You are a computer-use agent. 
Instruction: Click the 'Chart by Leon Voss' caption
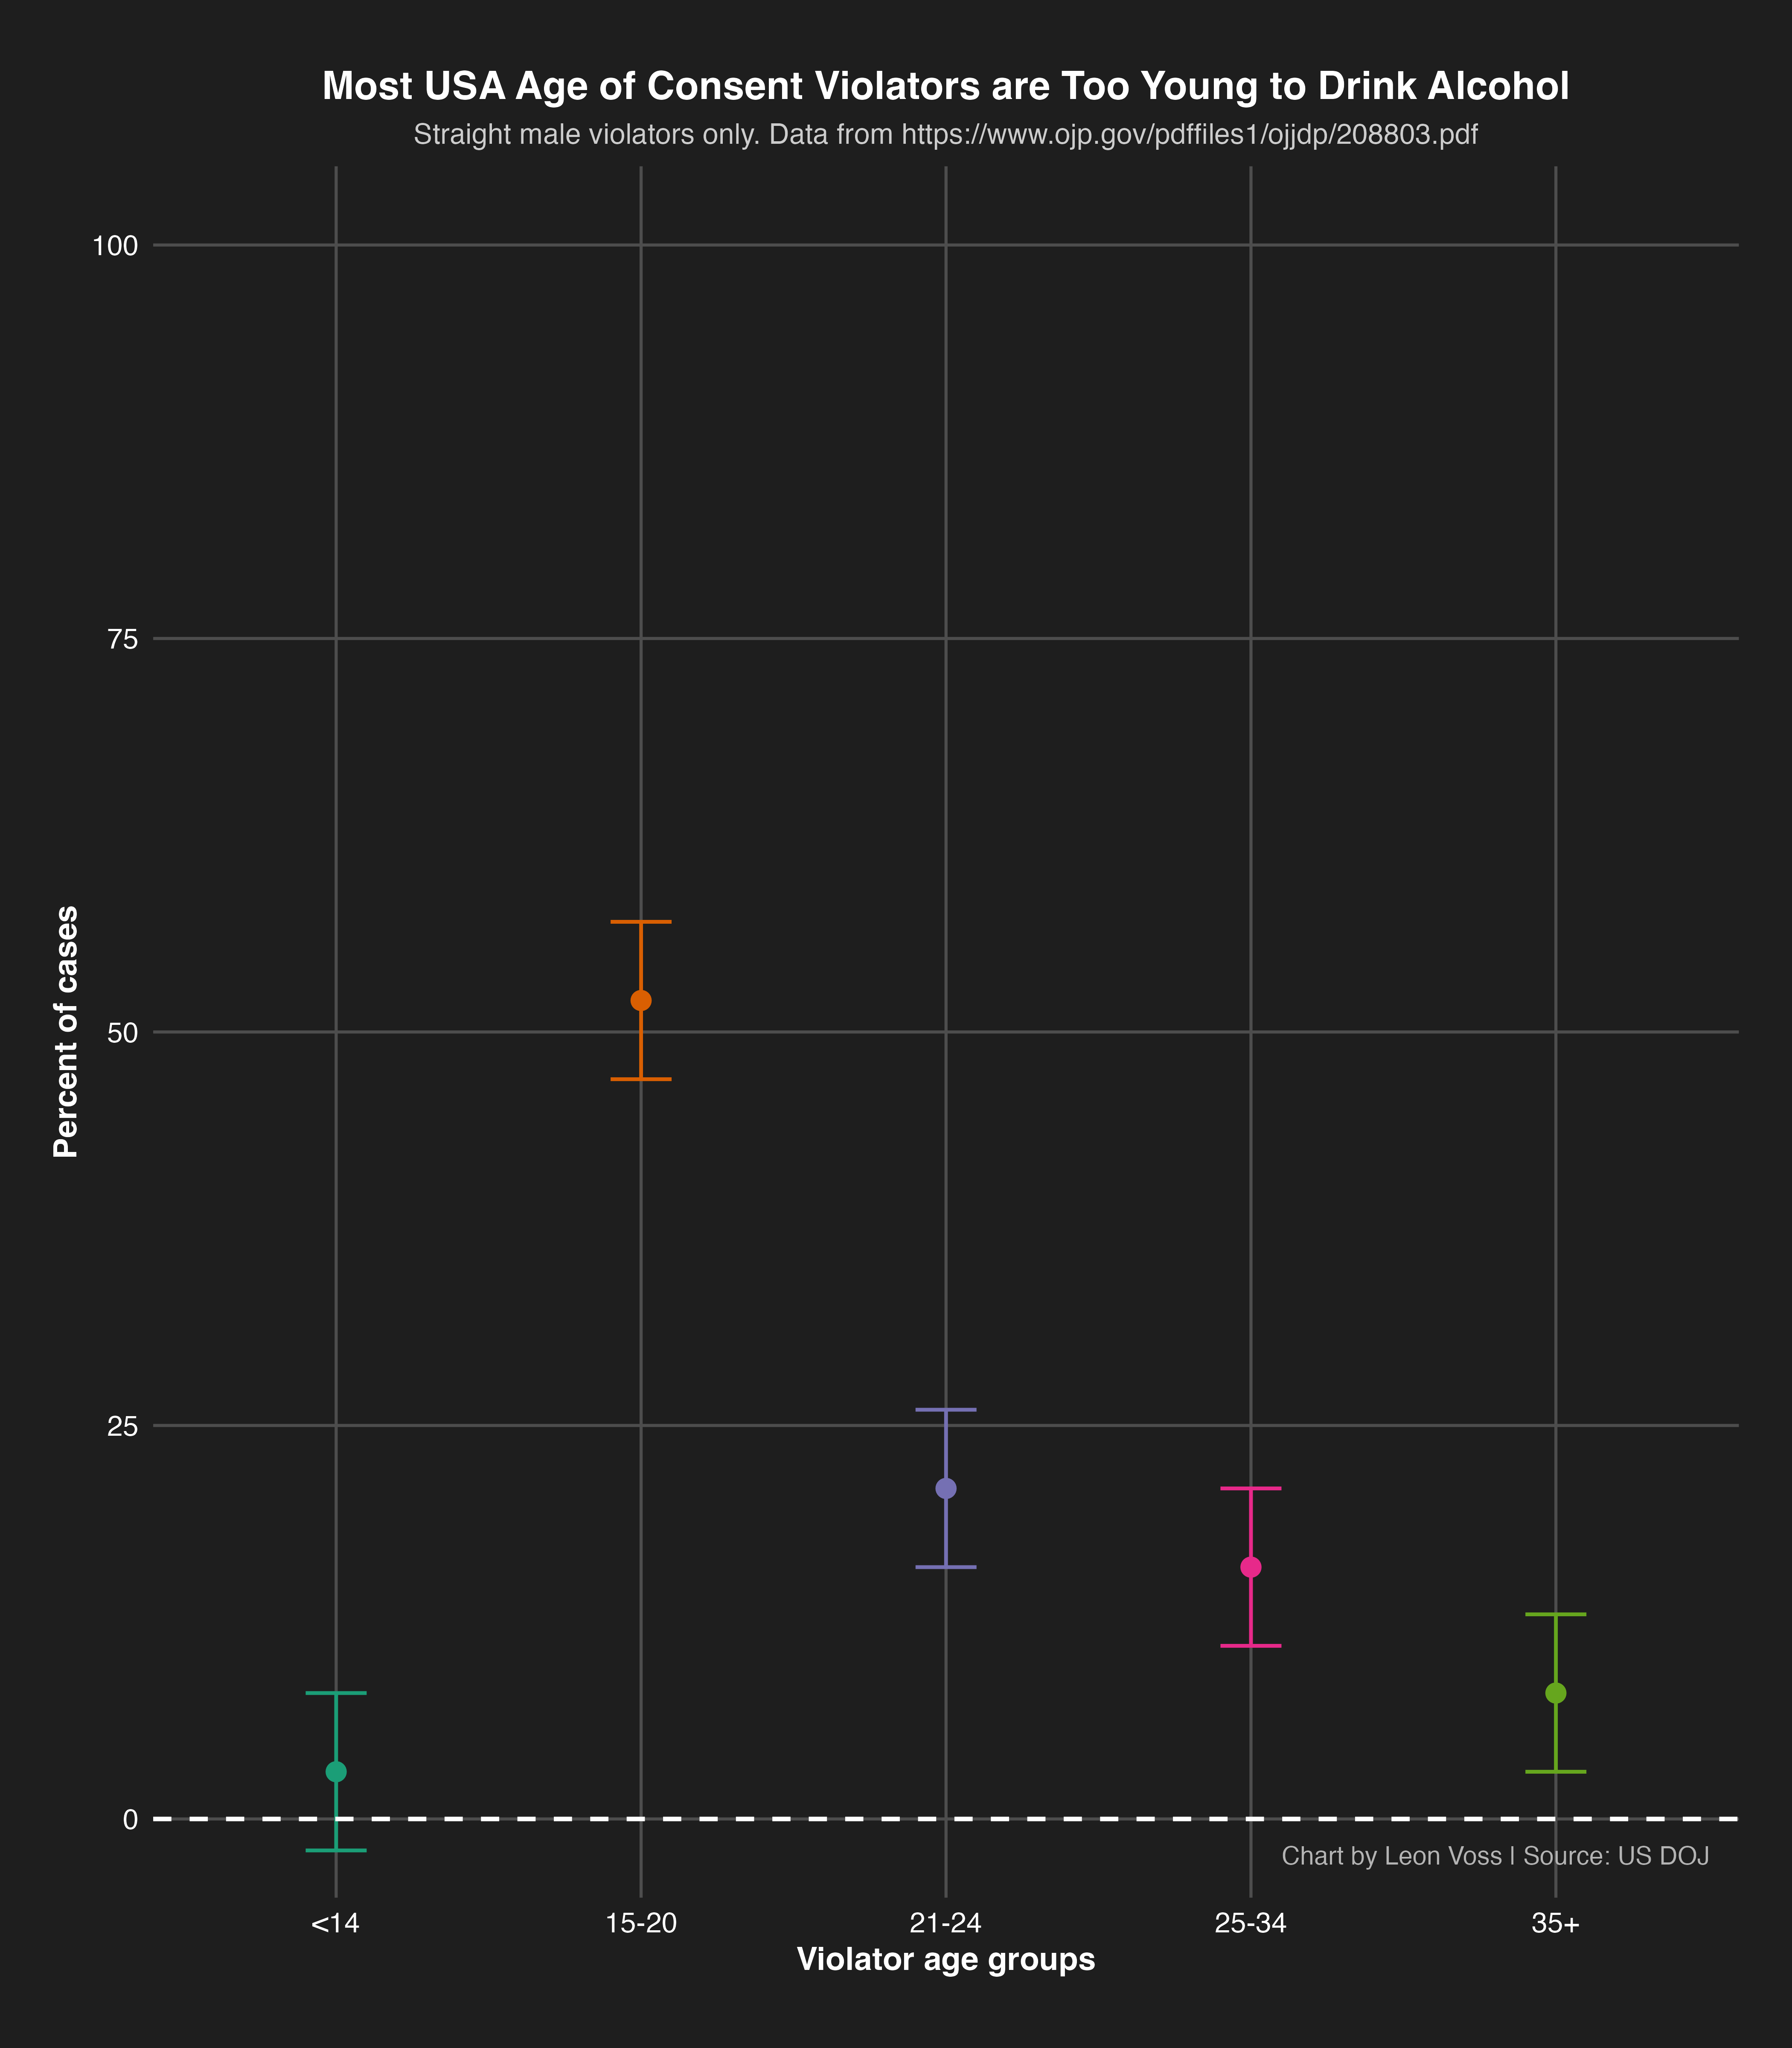[x=1495, y=1856]
